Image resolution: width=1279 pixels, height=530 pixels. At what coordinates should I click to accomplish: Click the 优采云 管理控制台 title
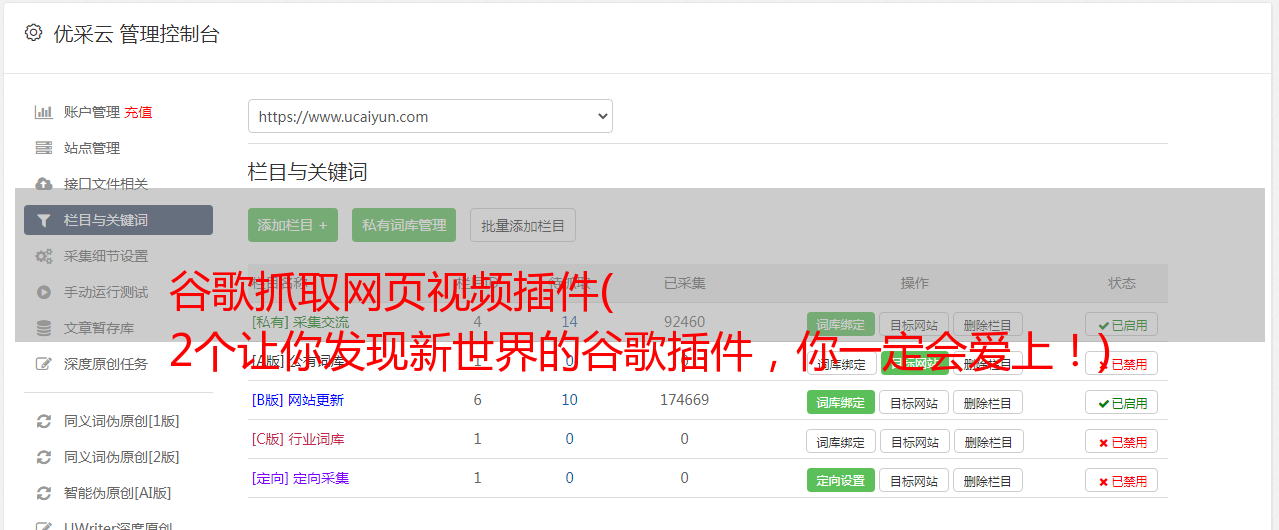136,34
